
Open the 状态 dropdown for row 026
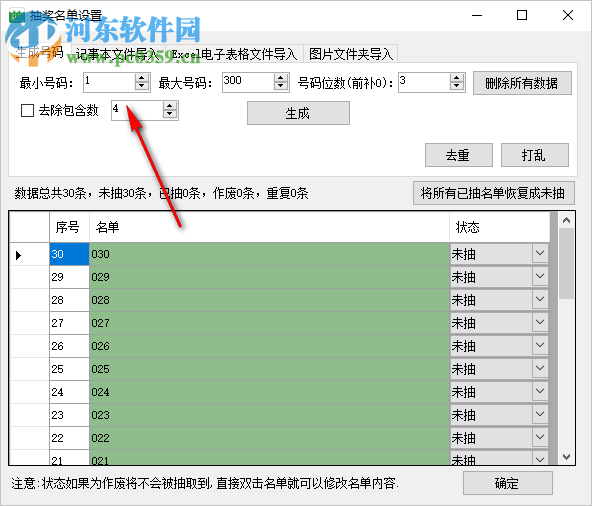[540, 346]
